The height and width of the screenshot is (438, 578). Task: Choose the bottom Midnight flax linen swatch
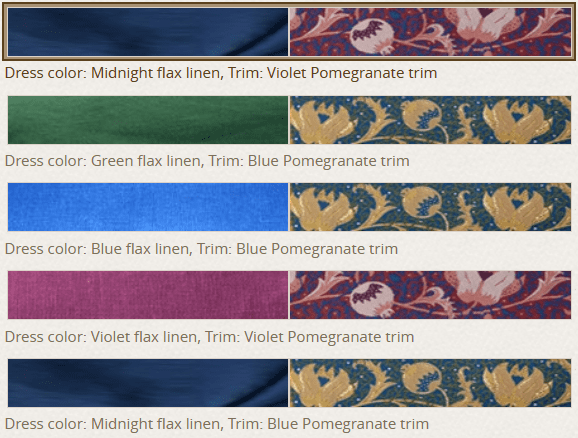pyautogui.click(x=148, y=383)
